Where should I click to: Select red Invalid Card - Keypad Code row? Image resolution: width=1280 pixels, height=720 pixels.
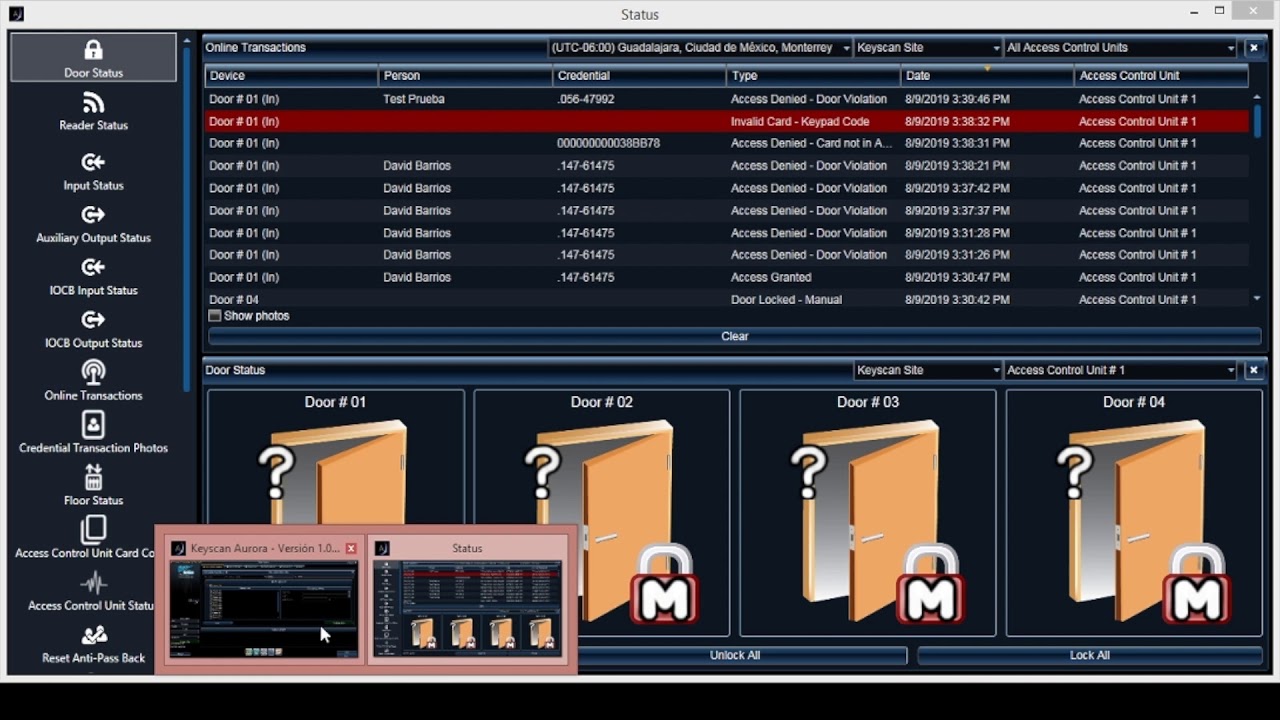(727, 121)
